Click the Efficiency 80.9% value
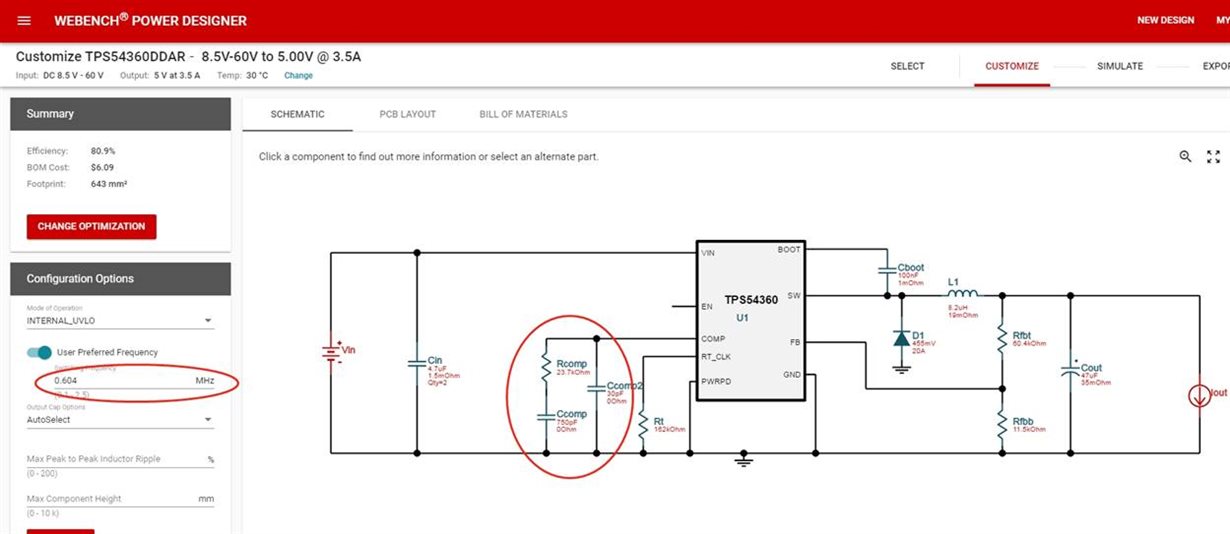The height and width of the screenshot is (534, 1230). (x=103, y=151)
